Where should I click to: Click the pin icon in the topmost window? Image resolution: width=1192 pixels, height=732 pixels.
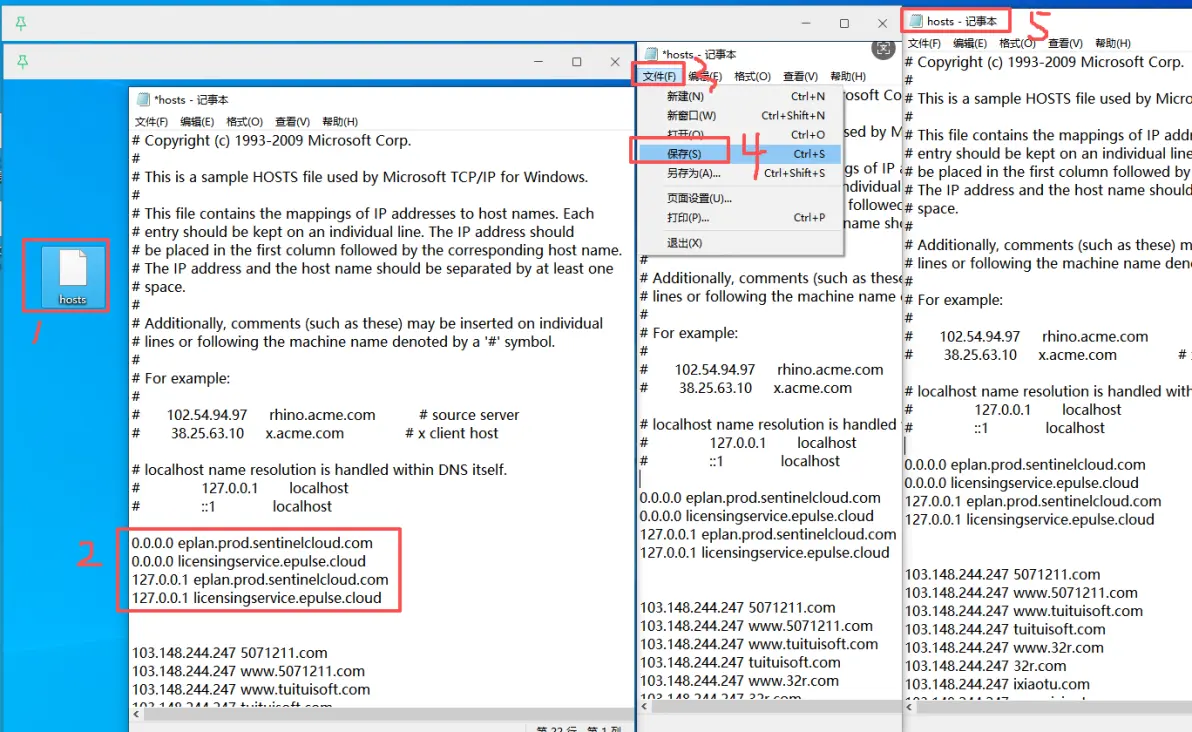[21, 24]
